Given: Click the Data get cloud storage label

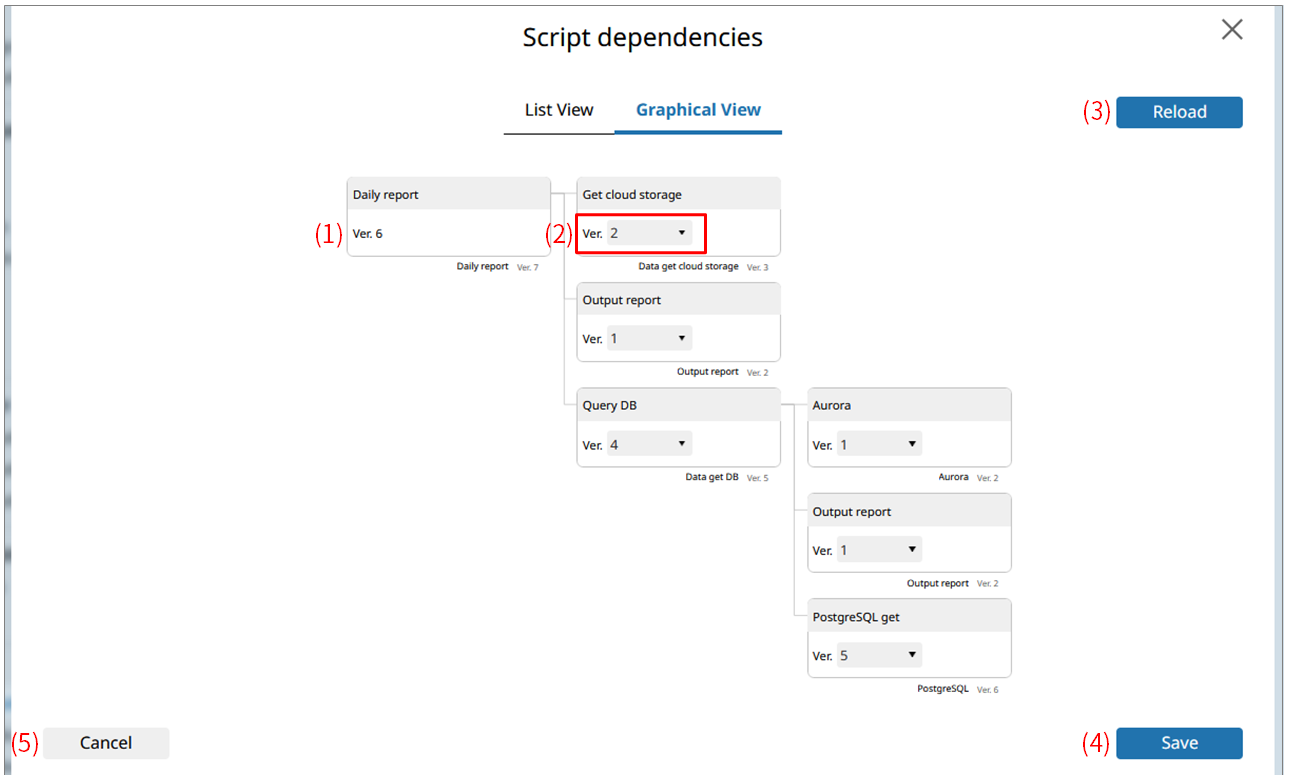Looking at the screenshot, I should tap(688, 267).
